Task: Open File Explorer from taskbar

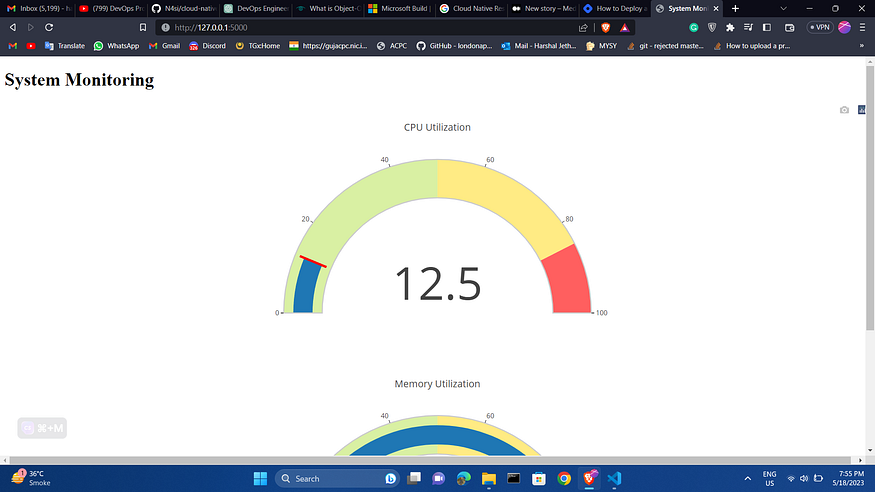Action: tap(489, 479)
